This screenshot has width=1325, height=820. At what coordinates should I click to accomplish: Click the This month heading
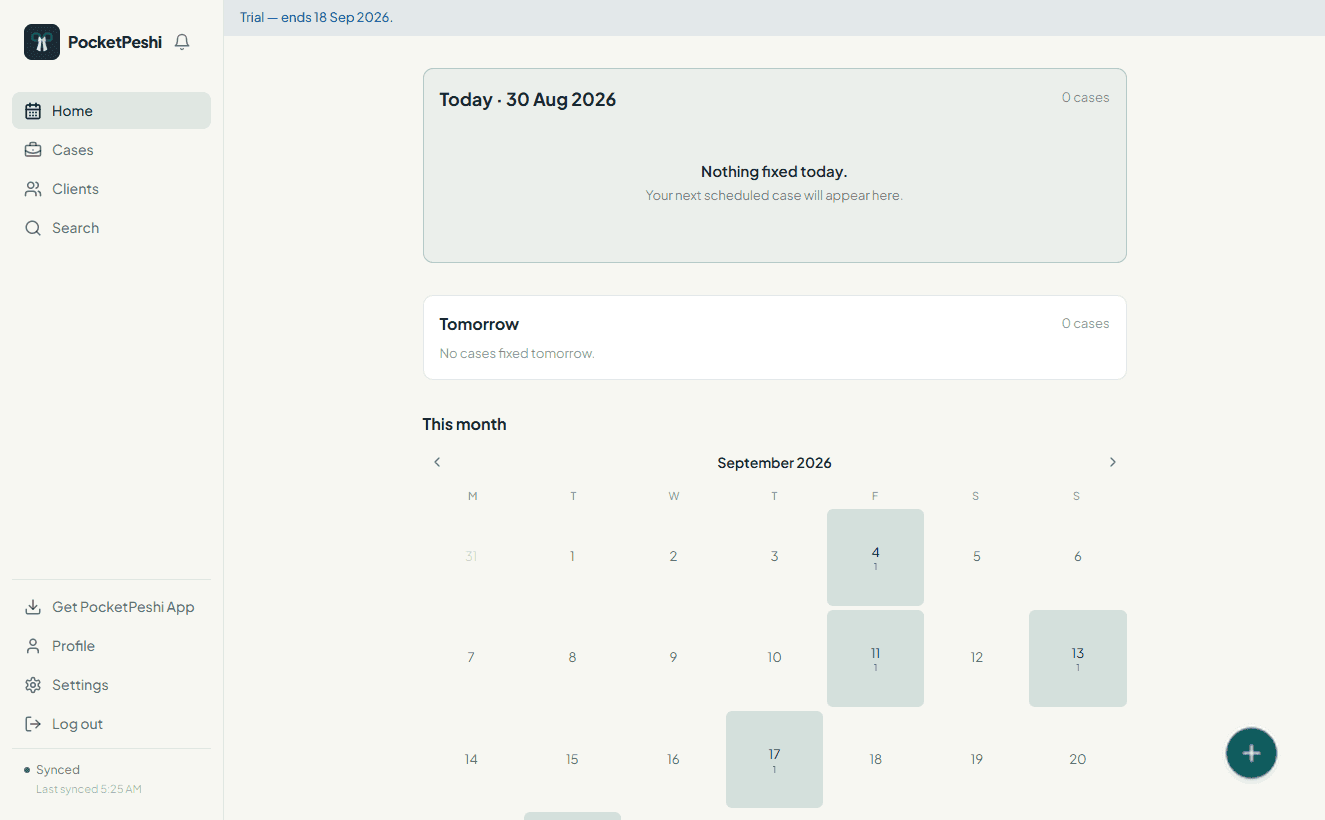[x=464, y=424]
